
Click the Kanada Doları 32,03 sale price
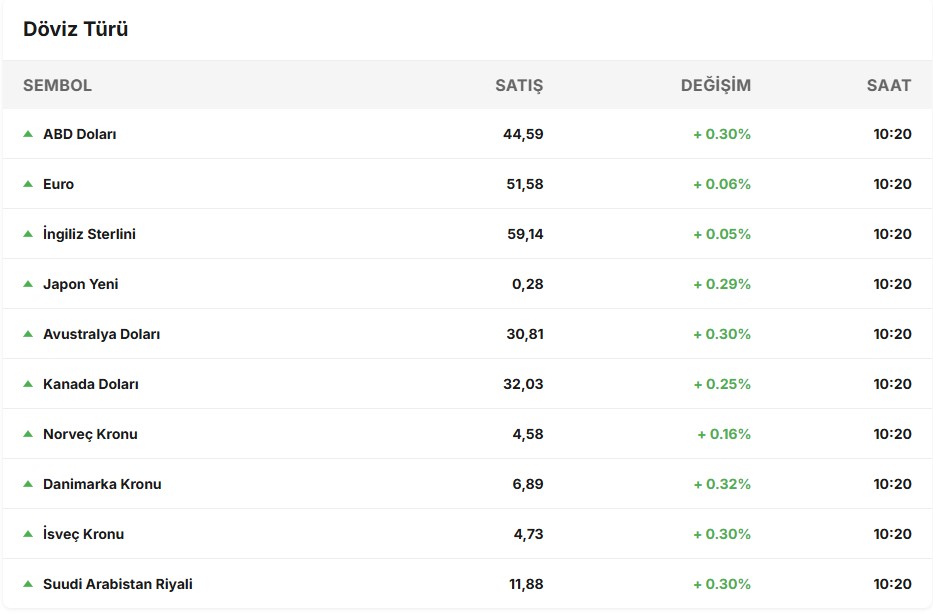click(525, 384)
